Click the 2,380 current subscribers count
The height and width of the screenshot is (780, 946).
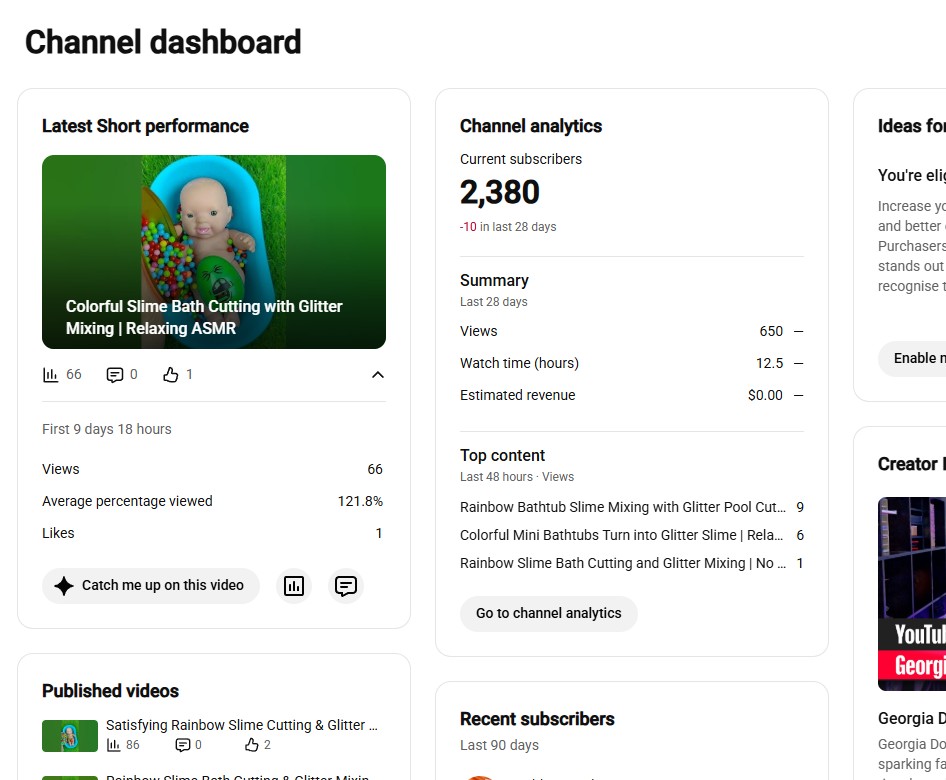(500, 192)
